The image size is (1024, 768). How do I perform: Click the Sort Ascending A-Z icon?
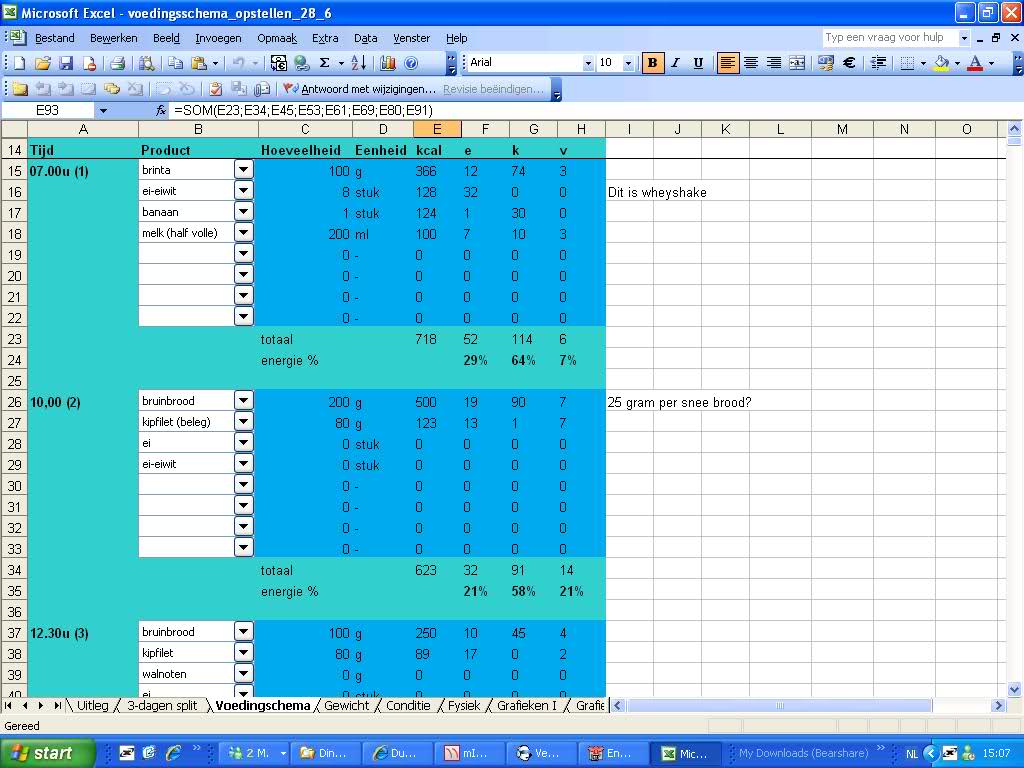(358, 63)
